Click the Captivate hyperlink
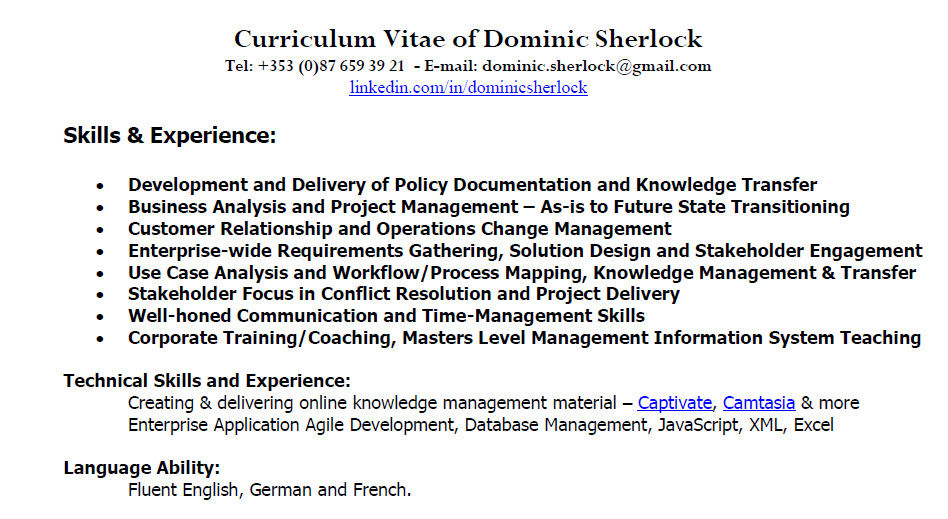948x519 pixels. coord(675,403)
